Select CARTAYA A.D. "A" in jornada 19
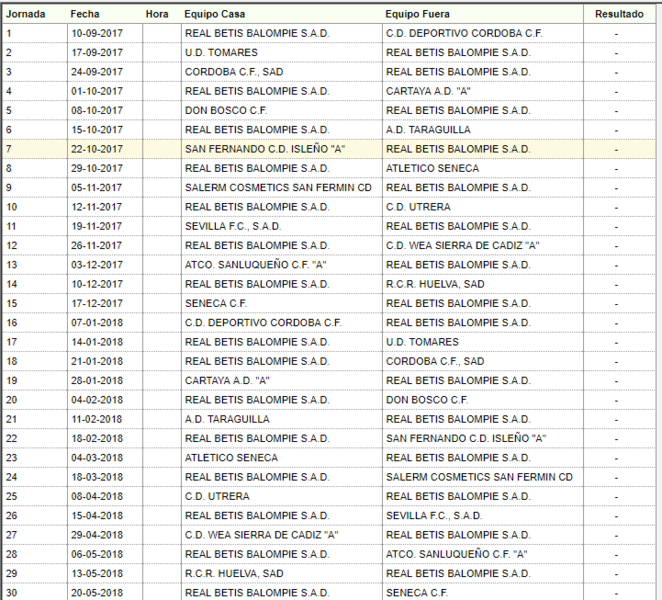The image size is (662, 600). [x=227, y=380]
